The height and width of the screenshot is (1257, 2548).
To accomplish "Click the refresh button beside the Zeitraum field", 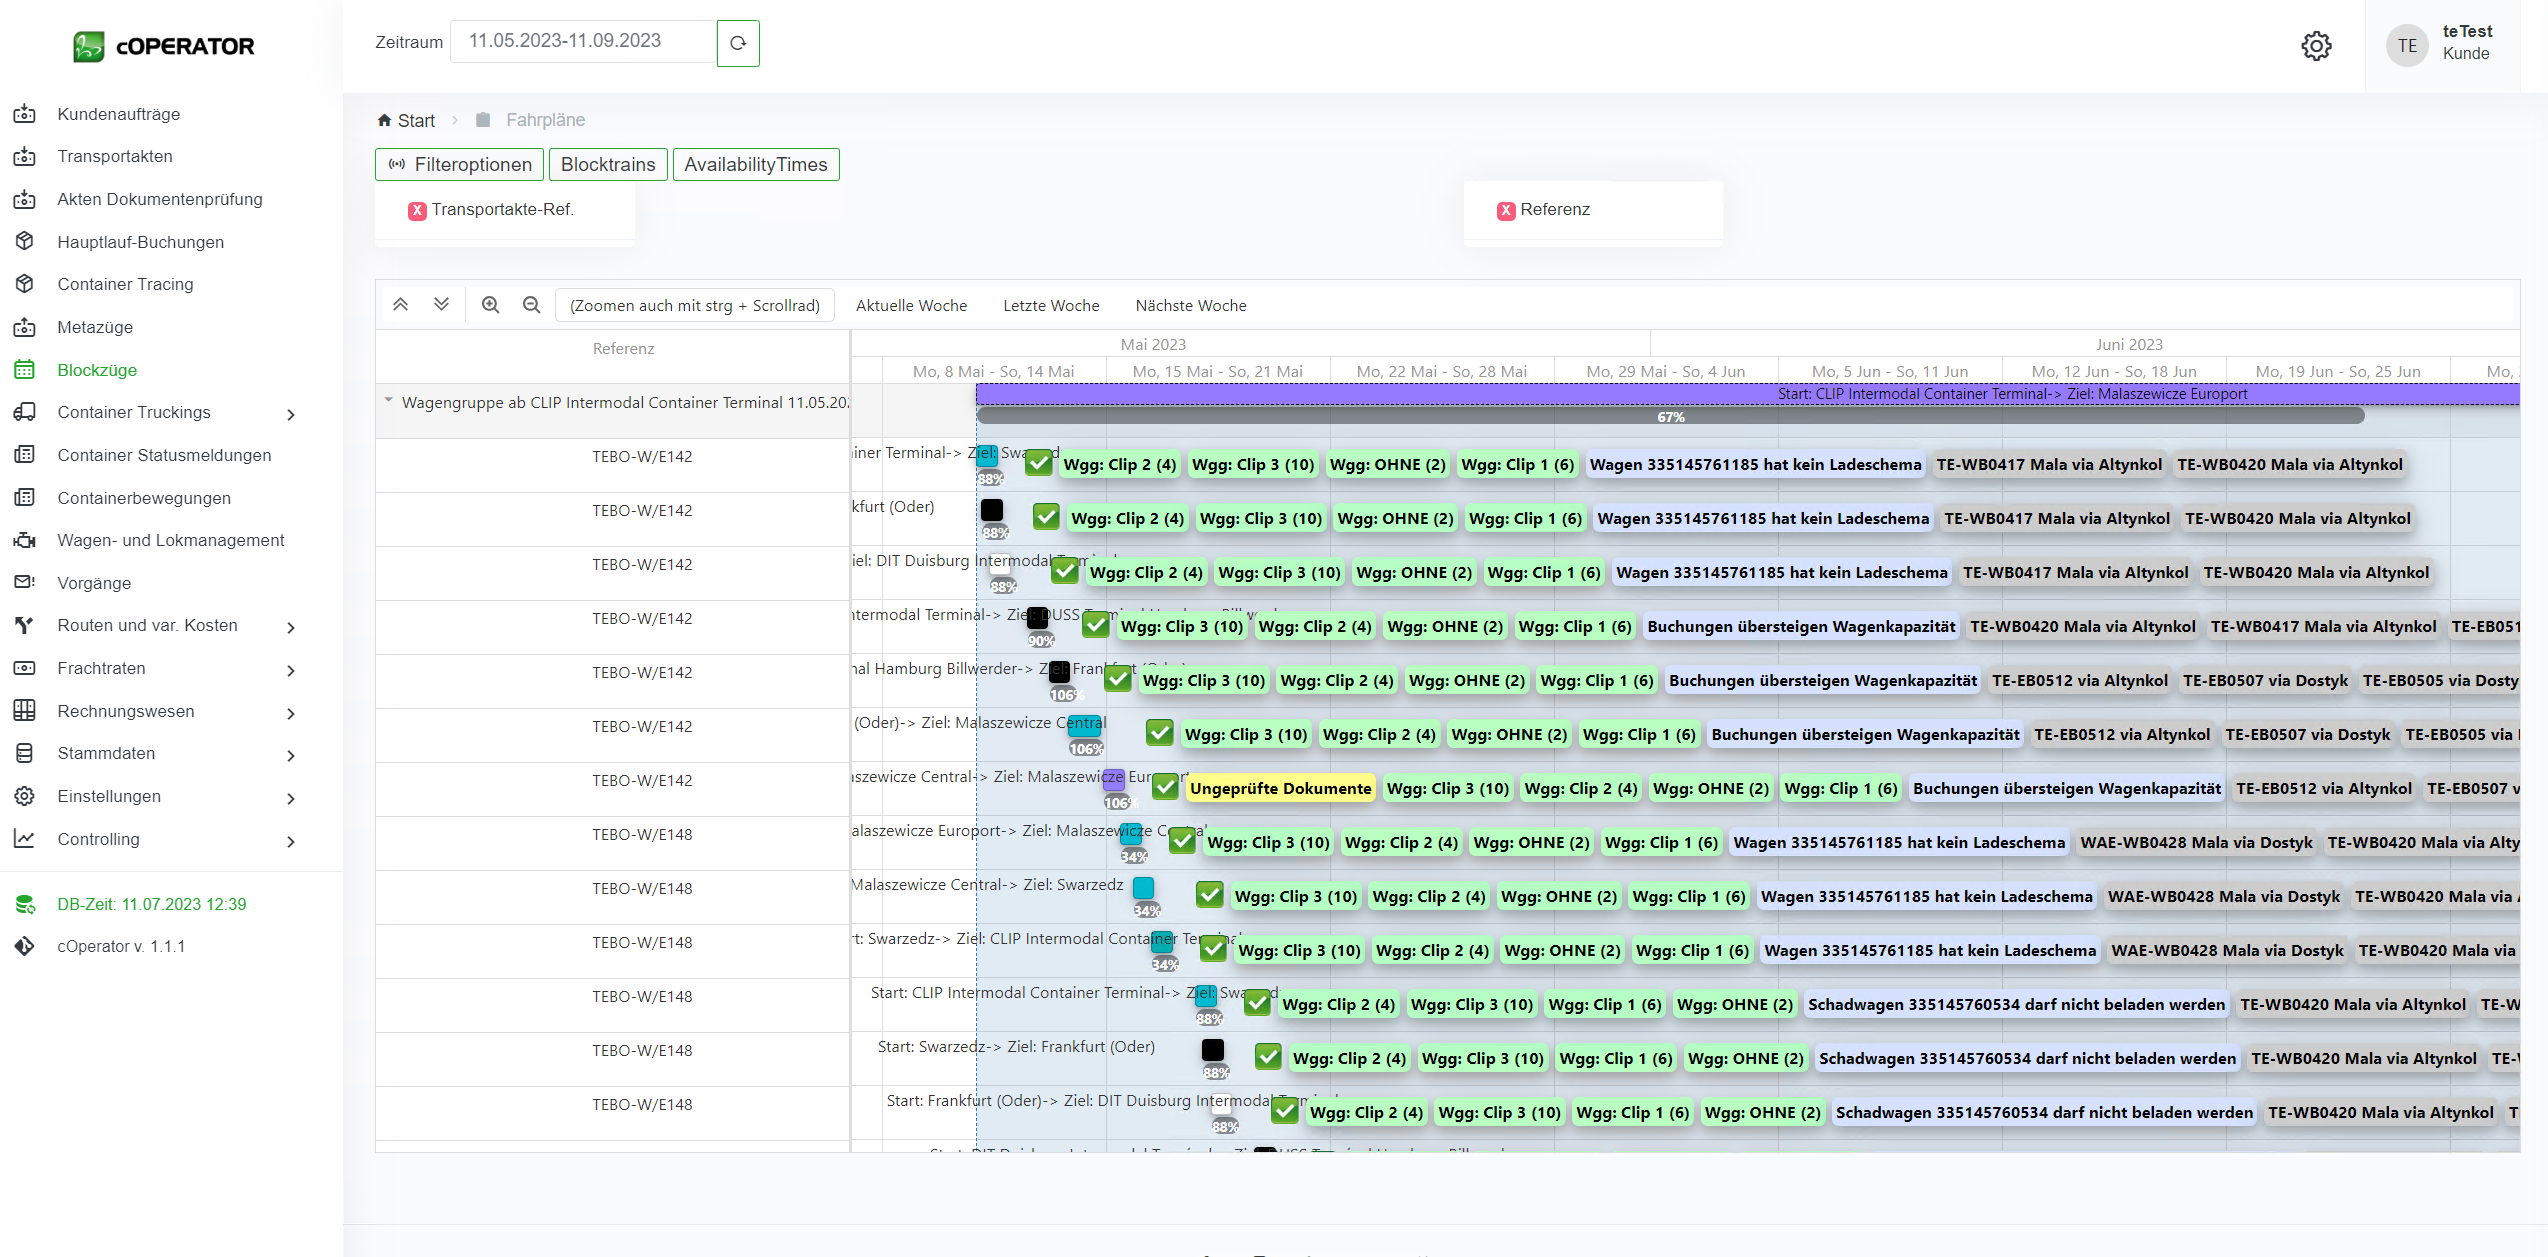I will point(738,43).
